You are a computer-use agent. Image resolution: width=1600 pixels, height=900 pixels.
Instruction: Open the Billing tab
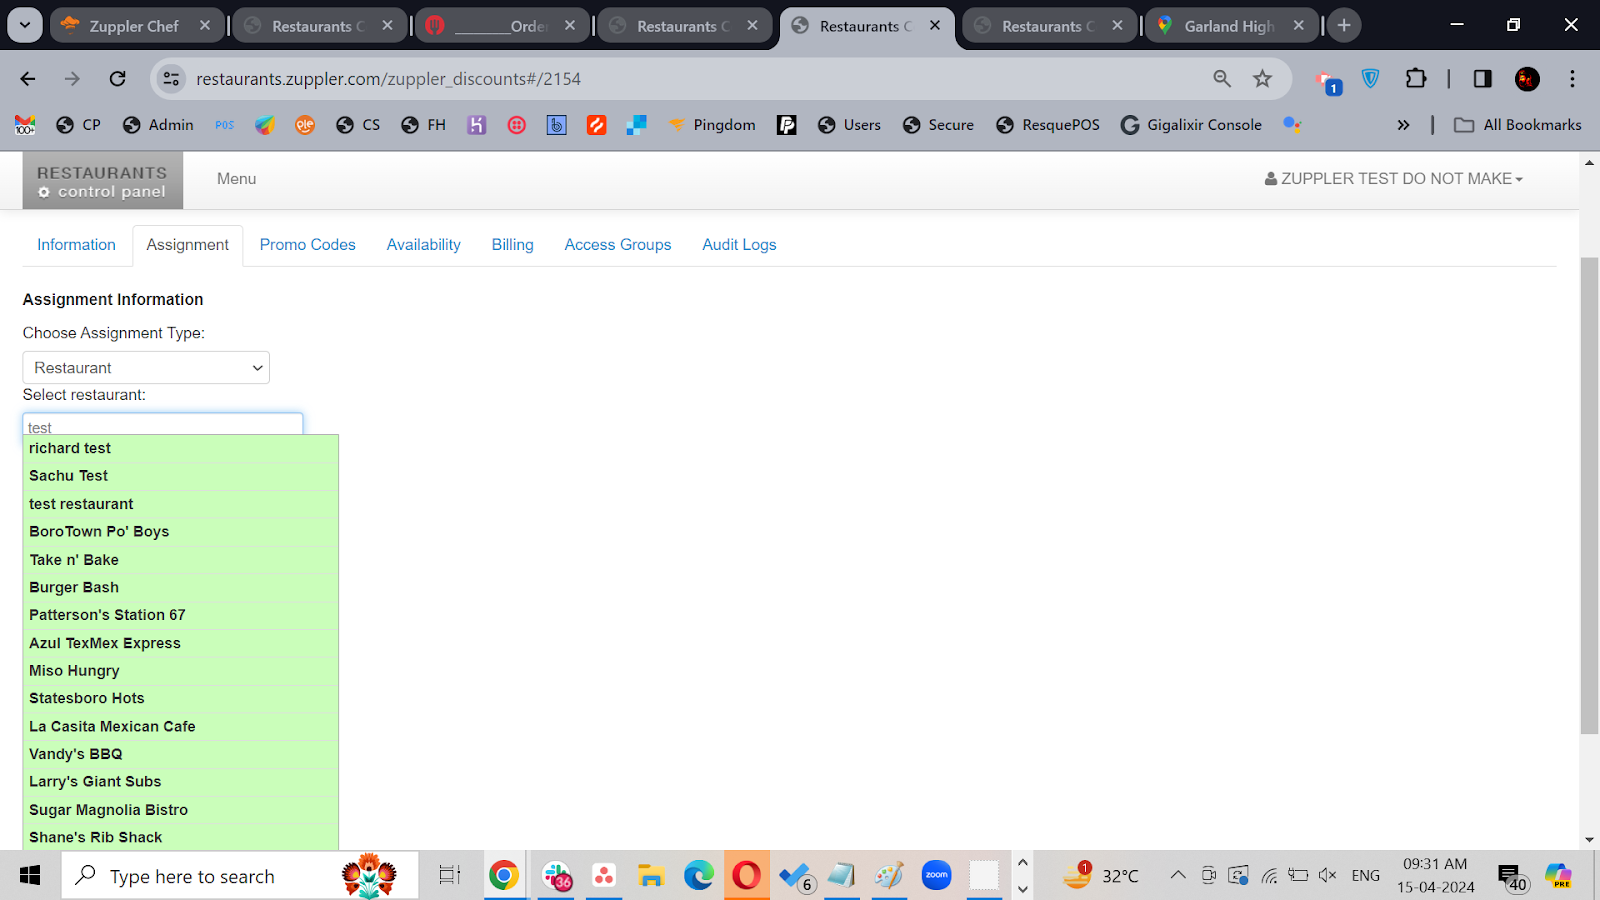click(x=513, y=245)
